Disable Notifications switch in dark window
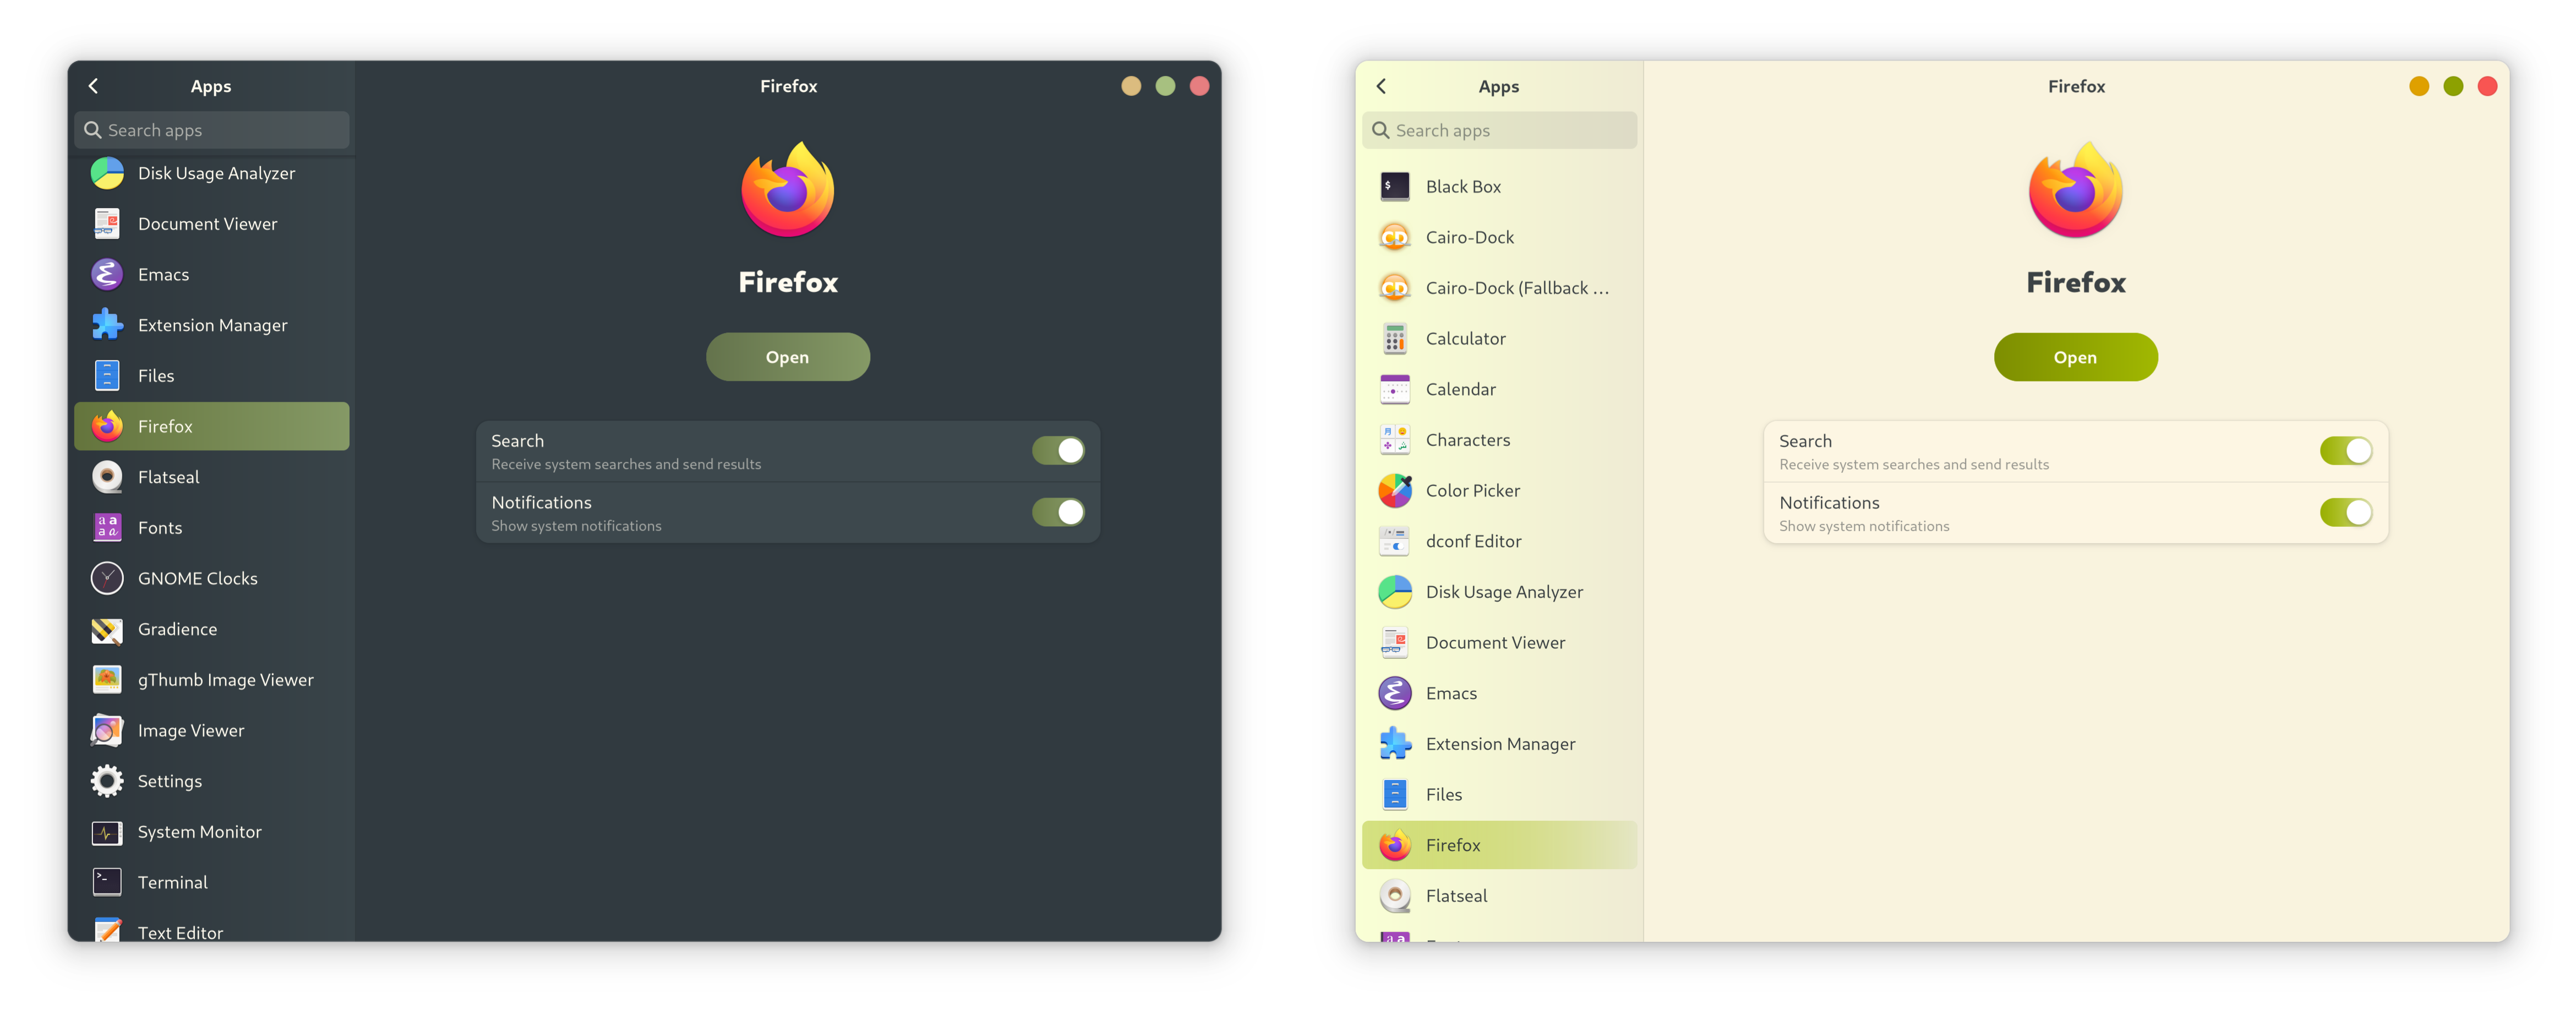2576x1015 pixels. point(1058,512)
